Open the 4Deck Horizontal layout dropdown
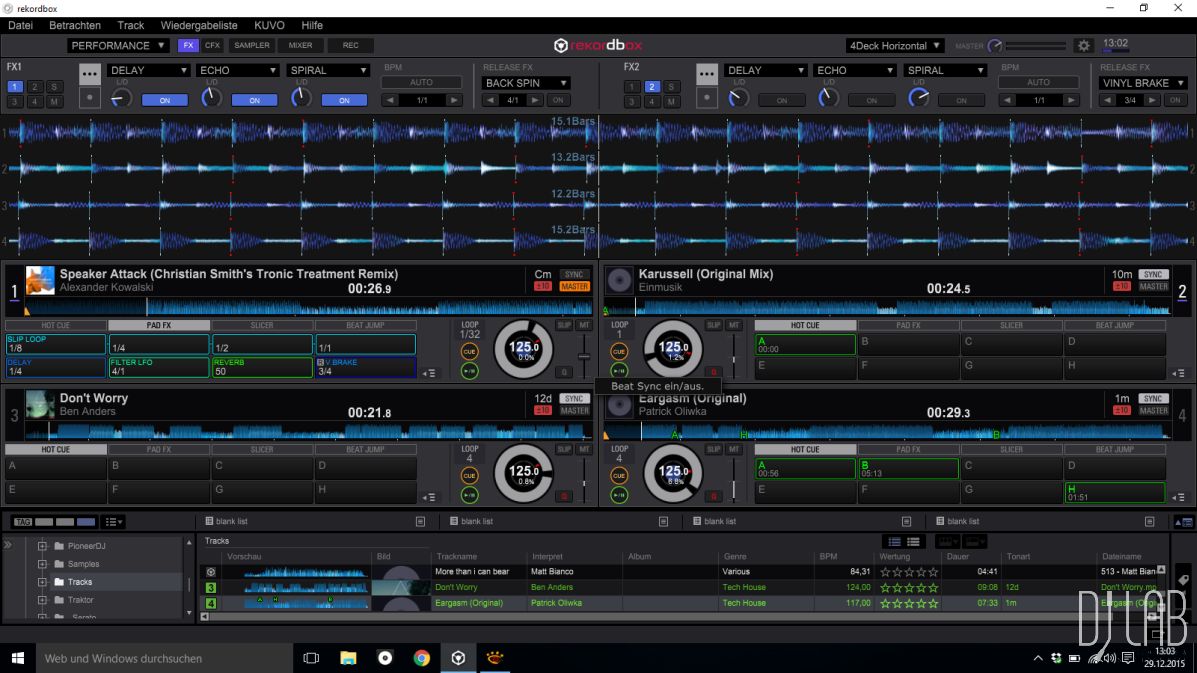Screen dimensions: 1197x673 [894, 46]
